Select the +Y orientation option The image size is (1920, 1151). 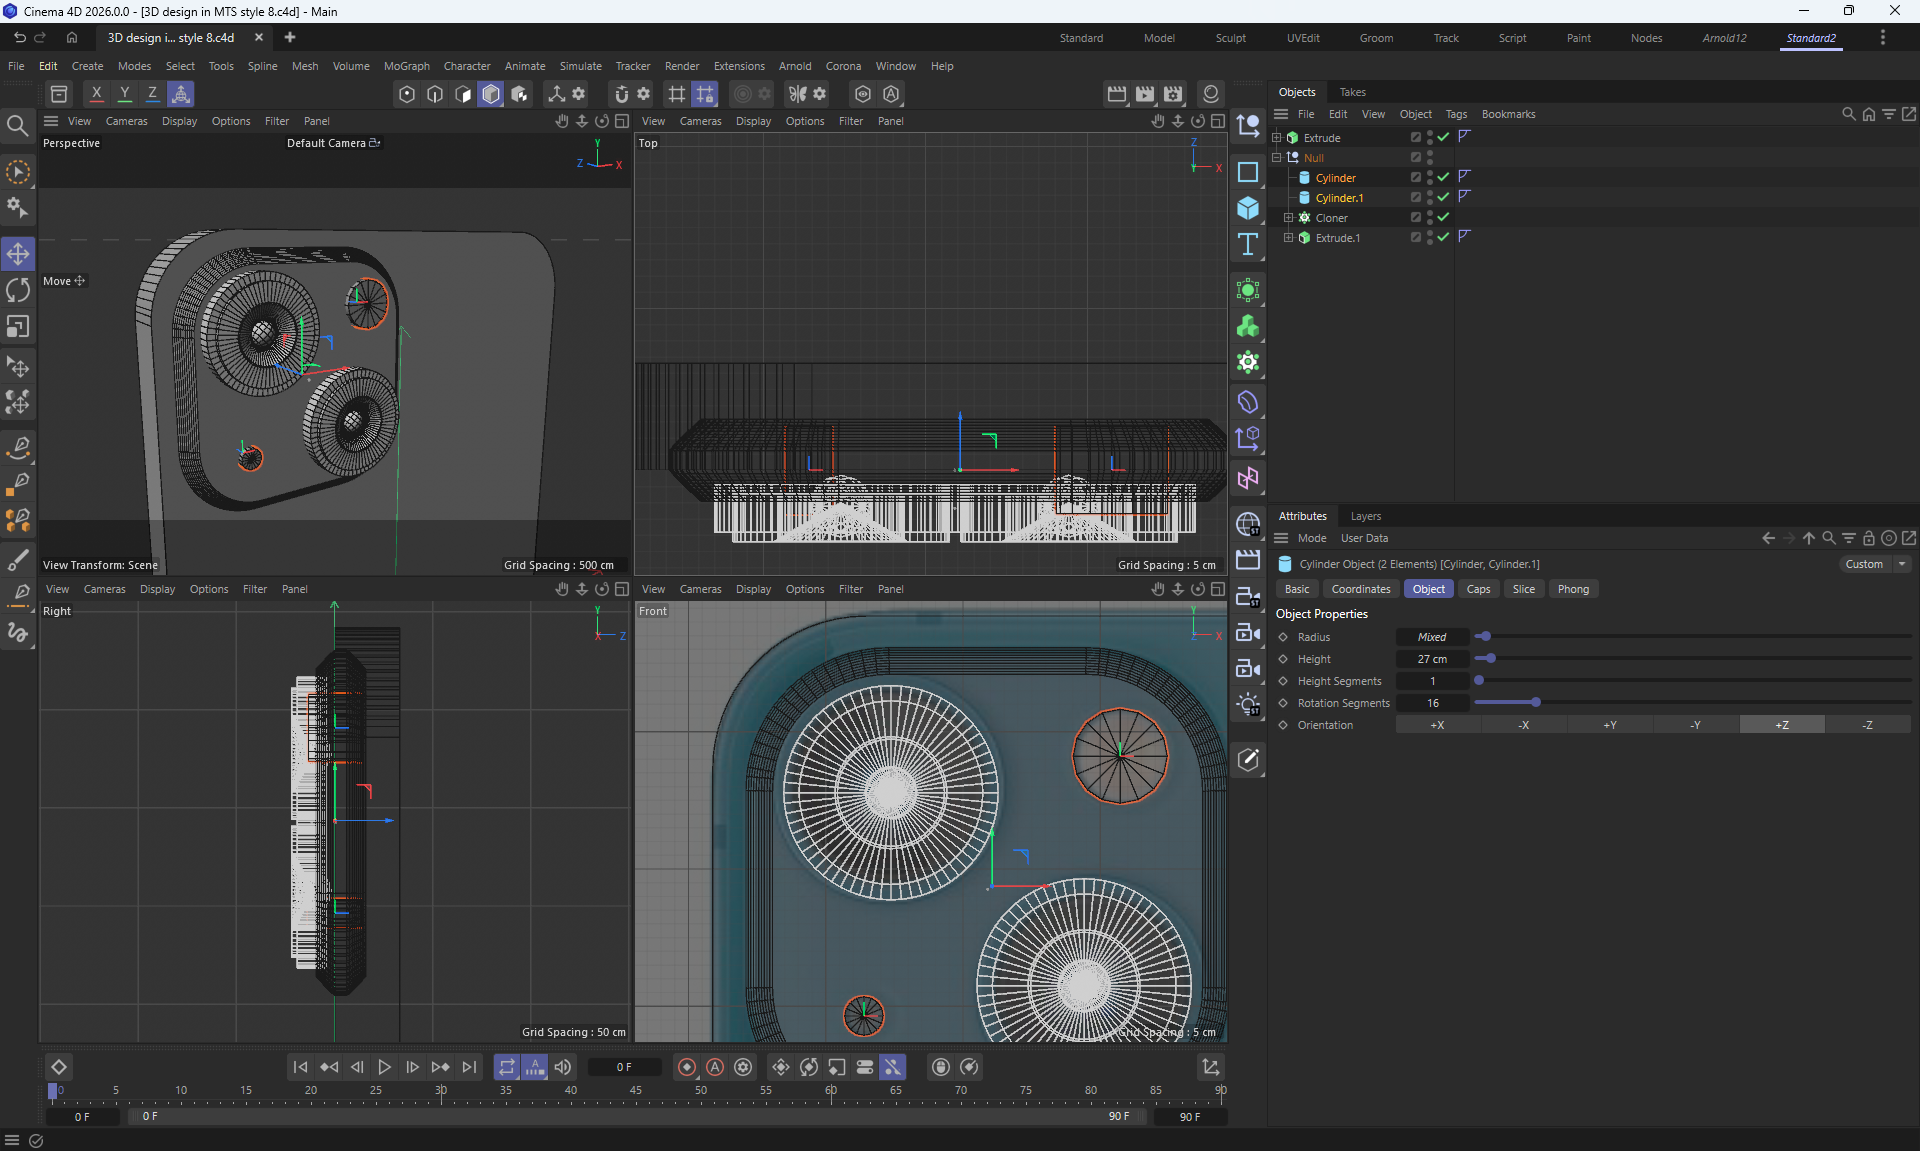1610,725
